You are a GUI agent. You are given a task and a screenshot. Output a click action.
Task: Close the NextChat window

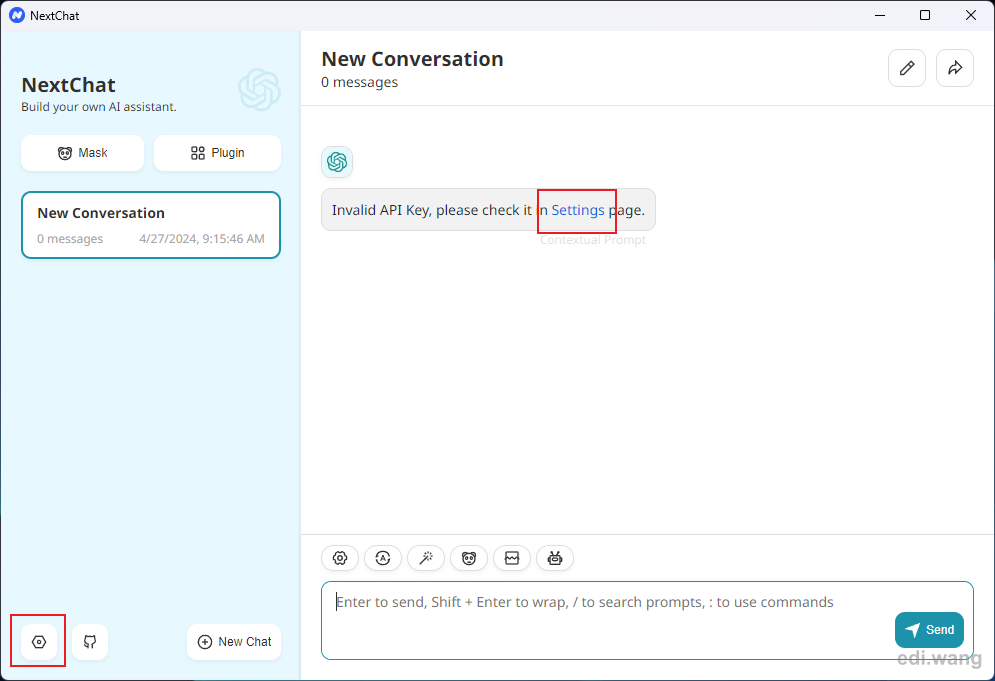tap(970, 15)
